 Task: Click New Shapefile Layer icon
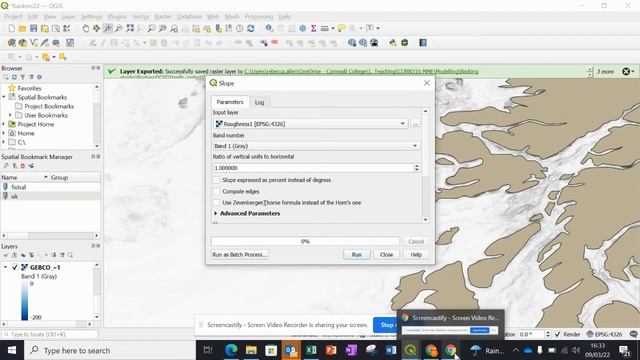34,43
